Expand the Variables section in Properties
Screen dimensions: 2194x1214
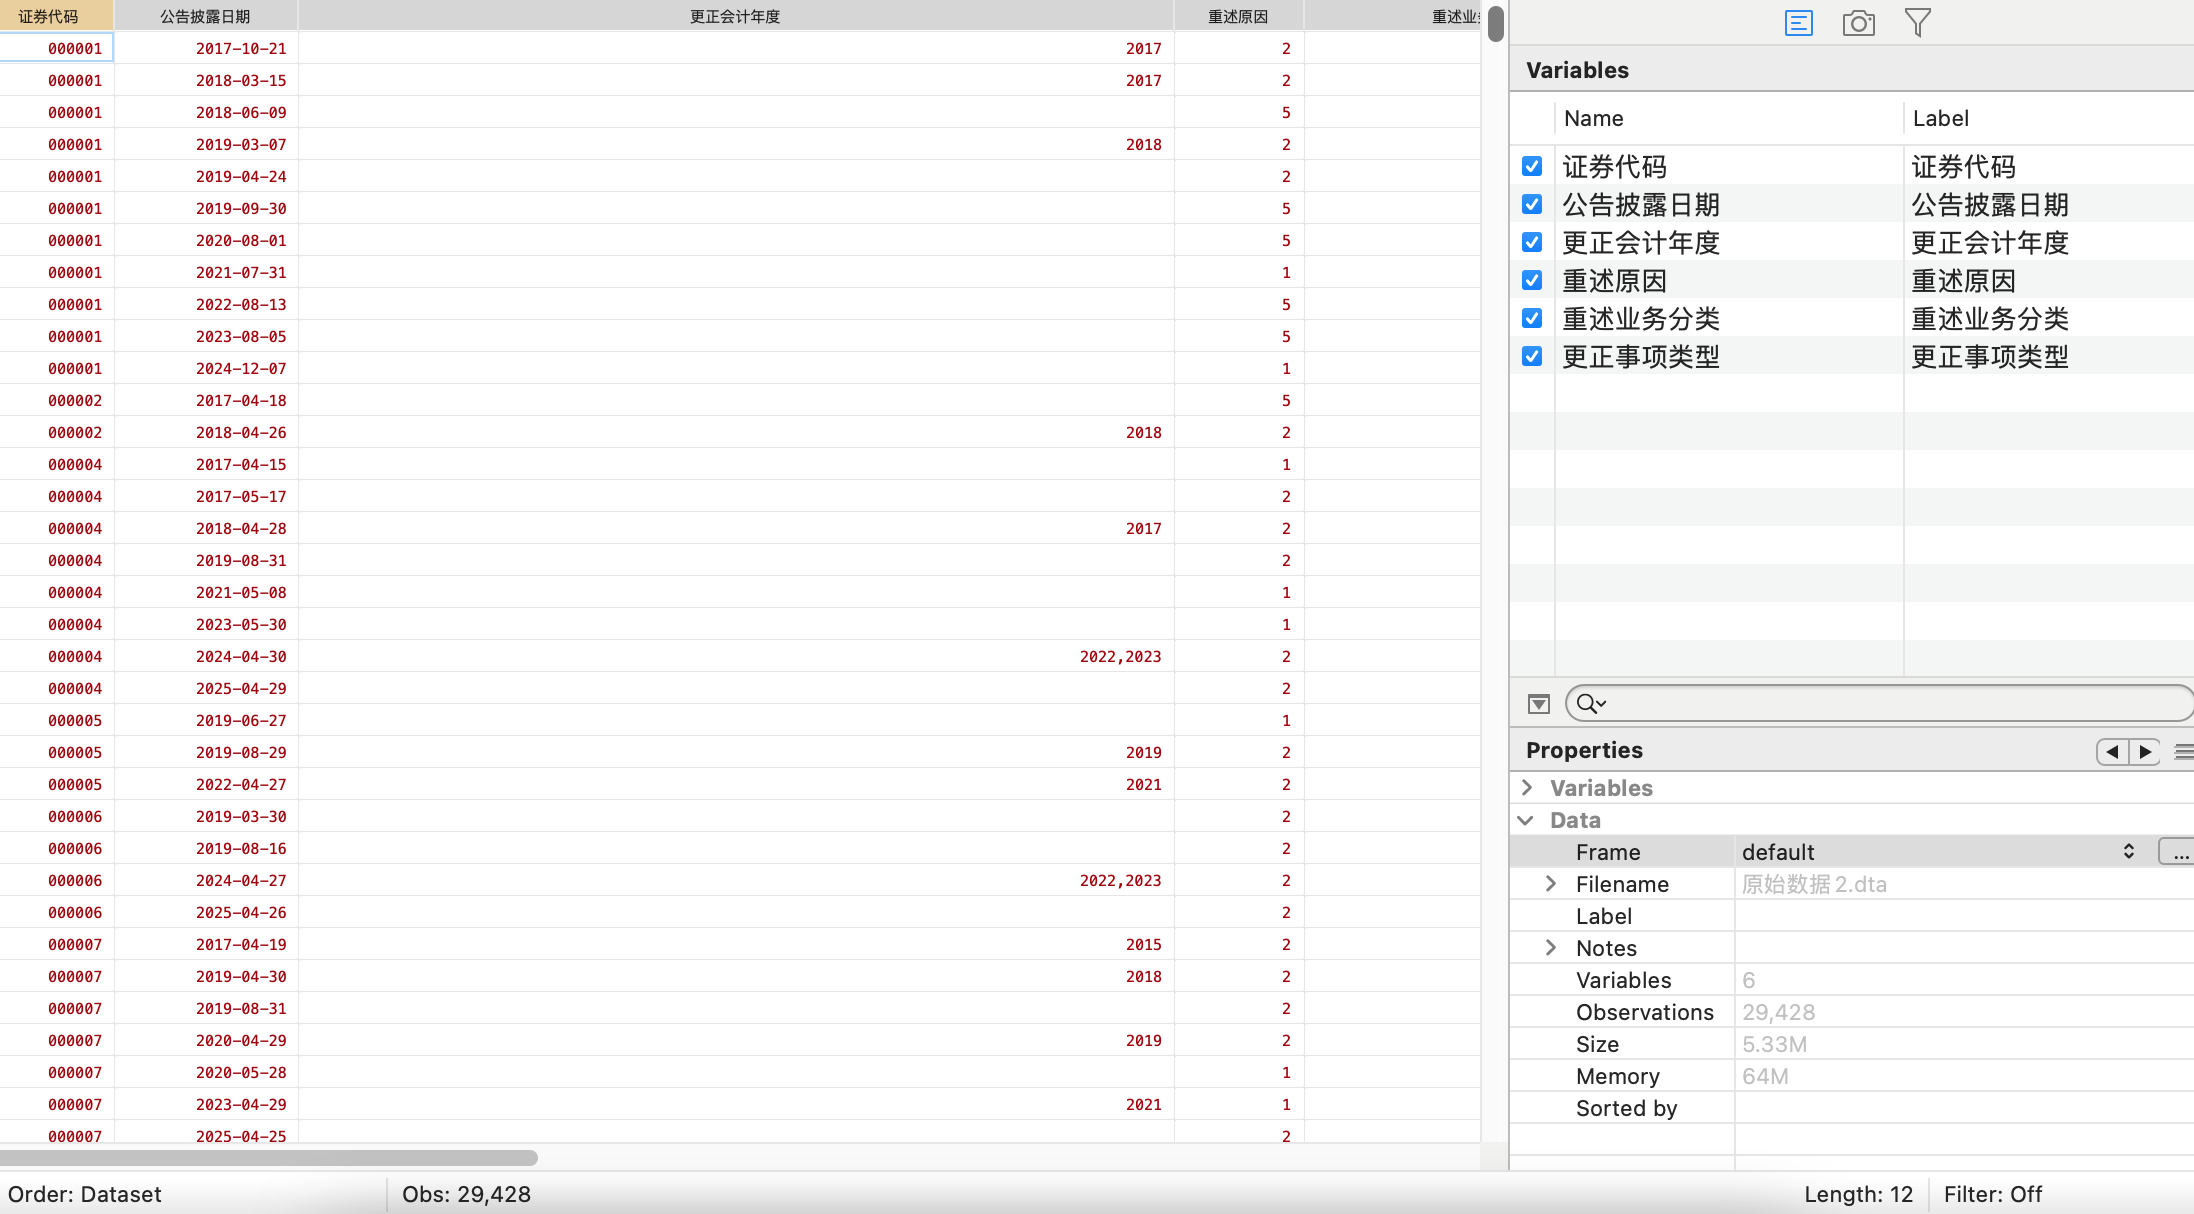point(1527,788)
